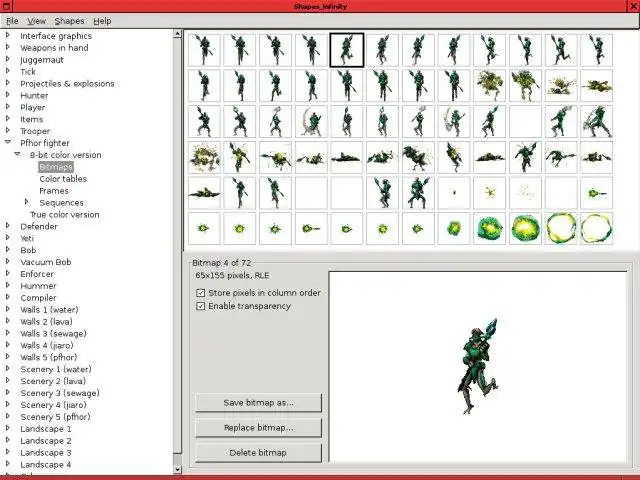Click the tree panel vertical scrollbar thumb
Viewport: 640px width, 480px height.
[178, 246]
